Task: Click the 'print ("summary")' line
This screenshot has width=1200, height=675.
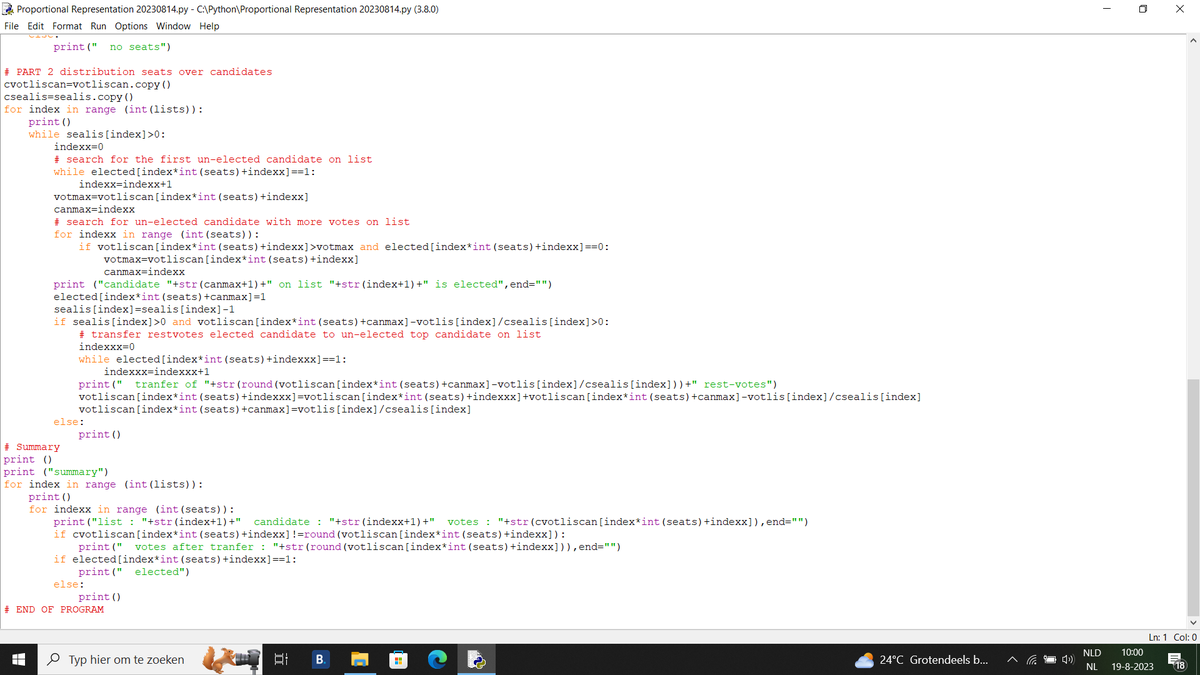Action: click(x=56, y=472)
